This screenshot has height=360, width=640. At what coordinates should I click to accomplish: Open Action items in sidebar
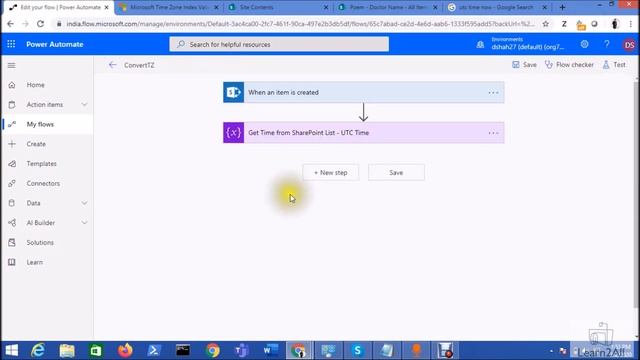click(x=45, y=104)
